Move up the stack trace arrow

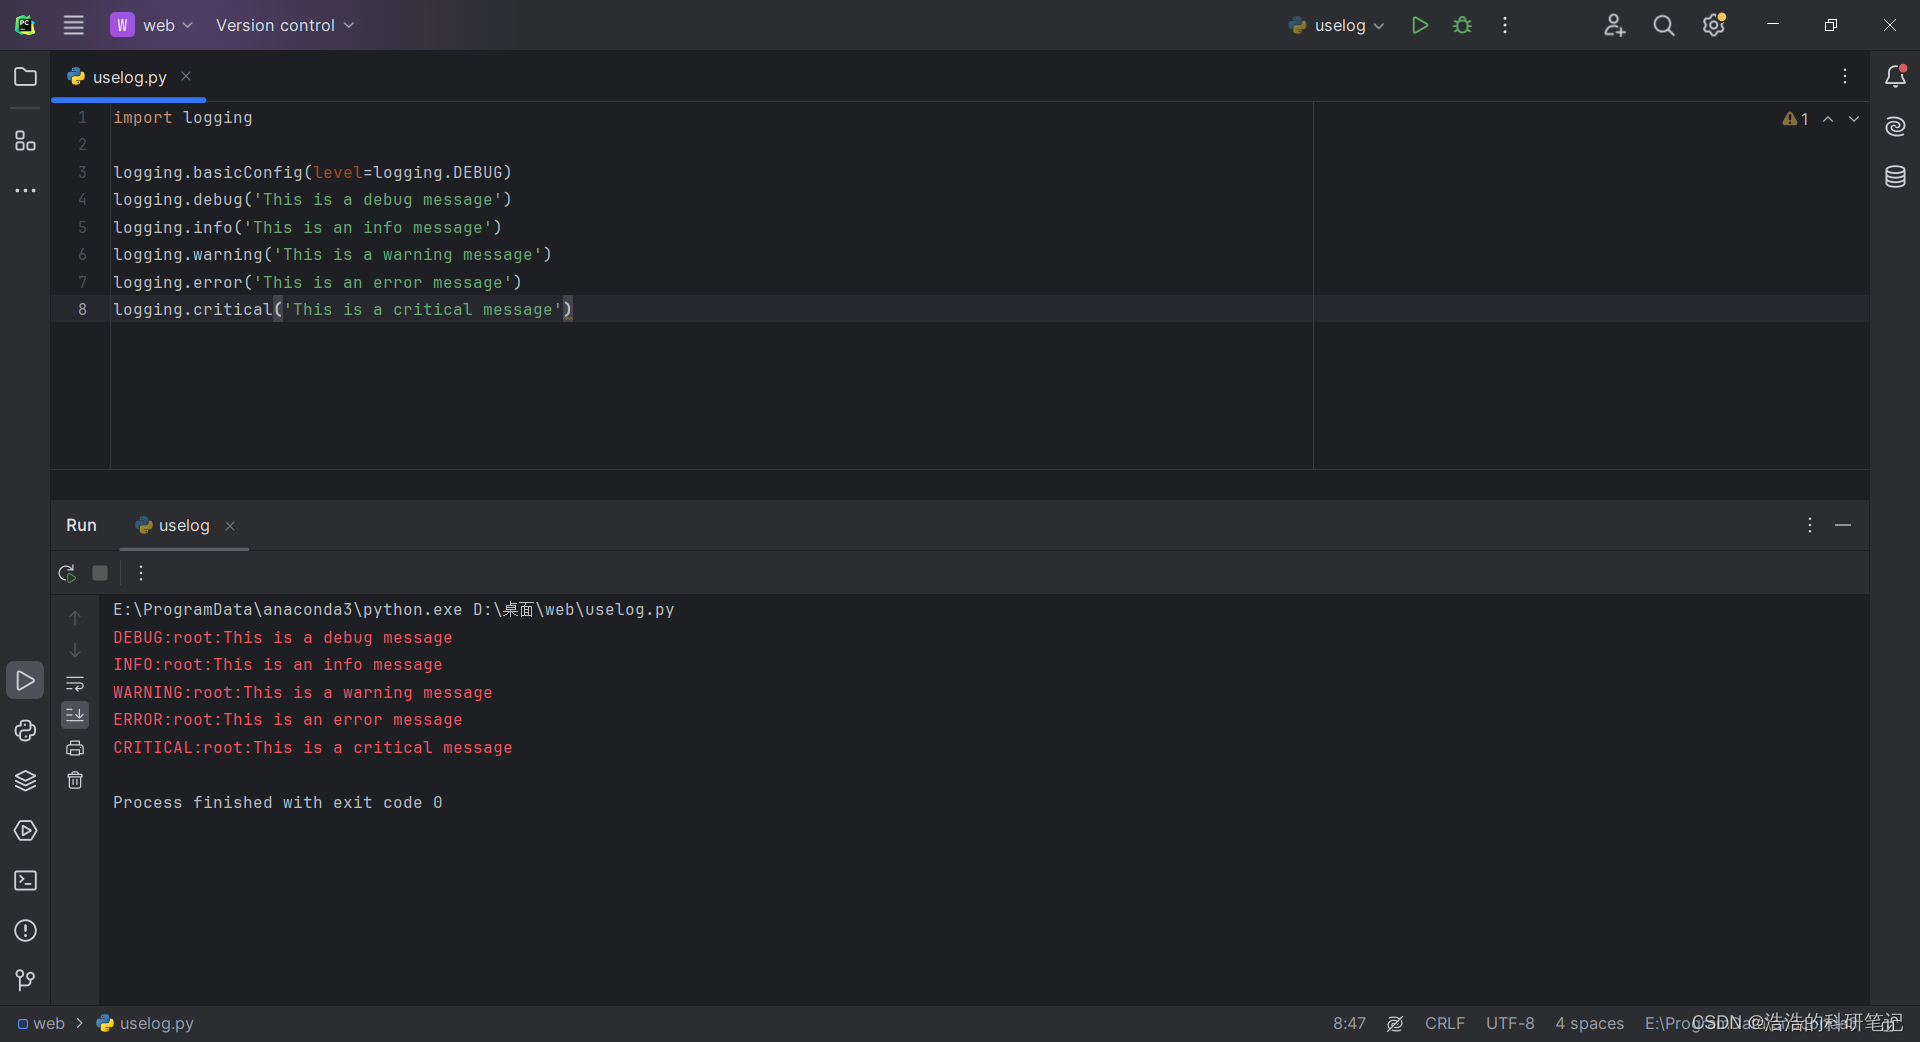pyautogui.click(x=75, y=618)
